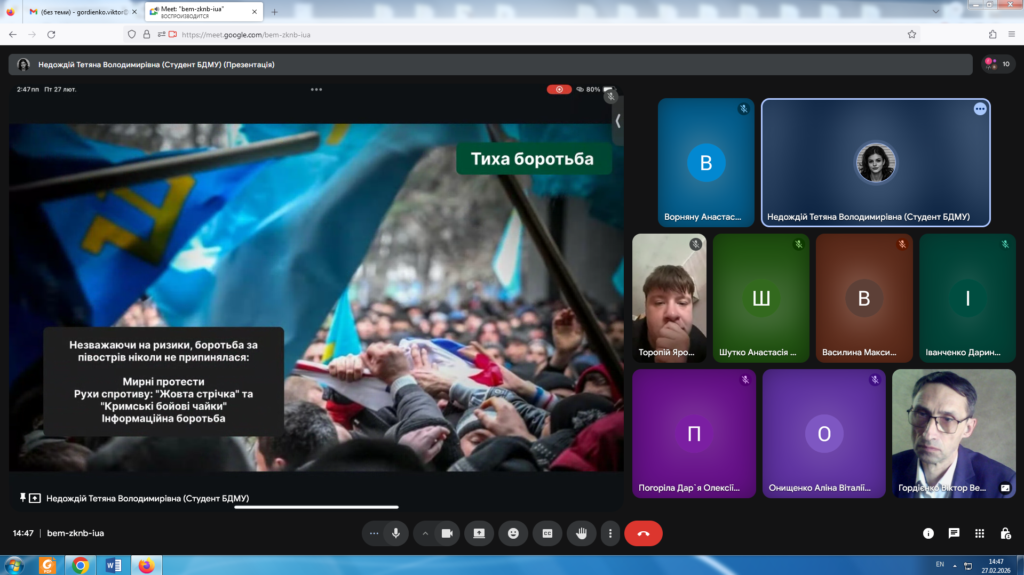Image resolution: width=1024 pixels, height=575 pixels.
Task: Show the participants list with count 10
Action: point(997,64)
